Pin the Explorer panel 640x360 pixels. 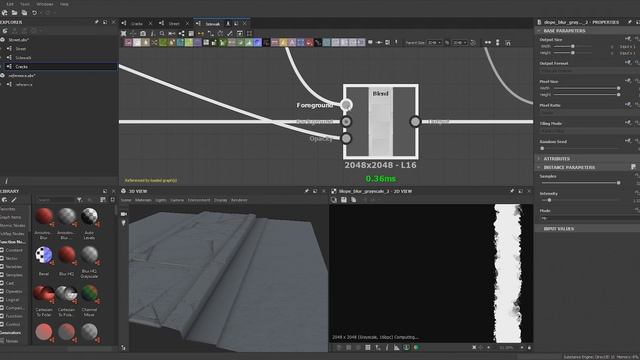[x=96, y=22]
